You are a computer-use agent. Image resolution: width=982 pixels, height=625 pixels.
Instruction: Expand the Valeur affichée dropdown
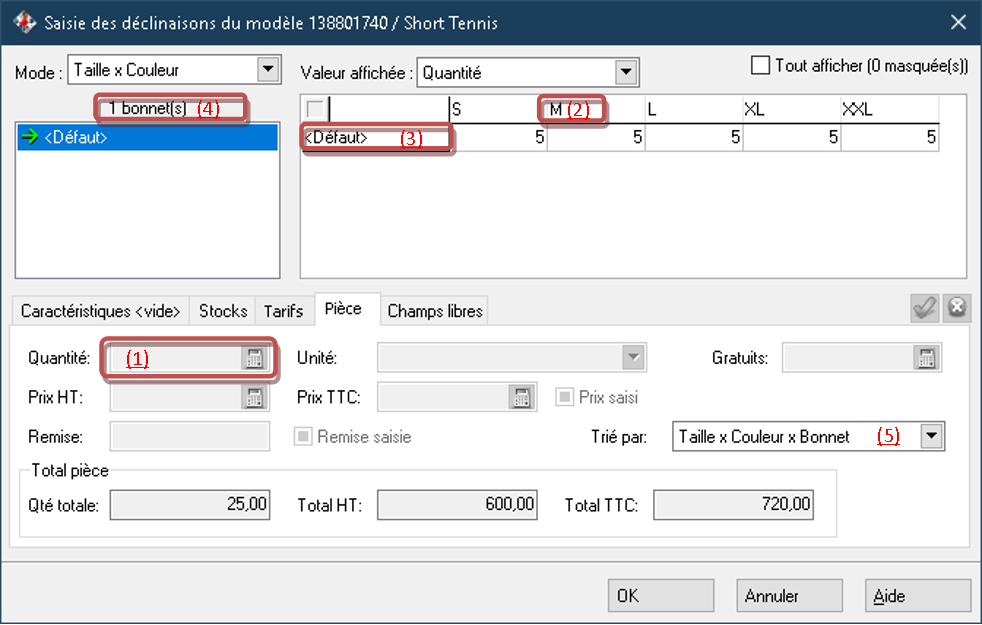click(x=626, y=71)
